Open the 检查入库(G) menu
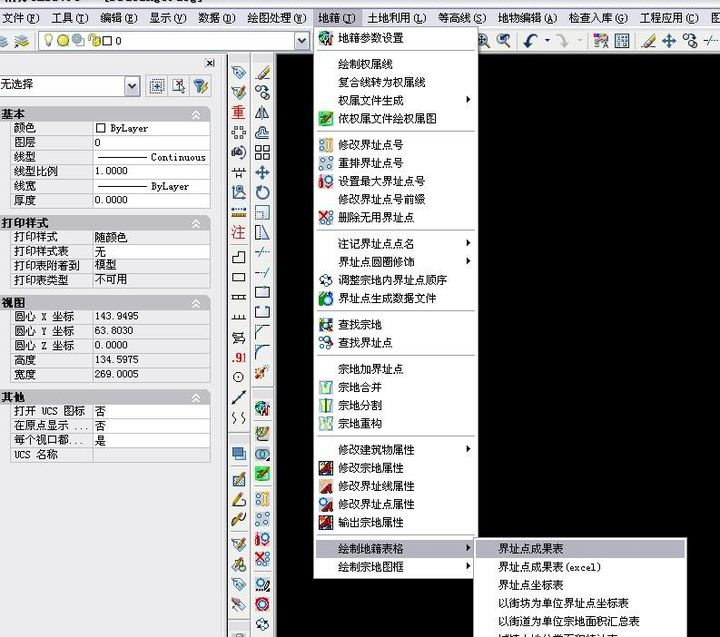The width and height of the screenshot is (720, 637). [598, 18]
